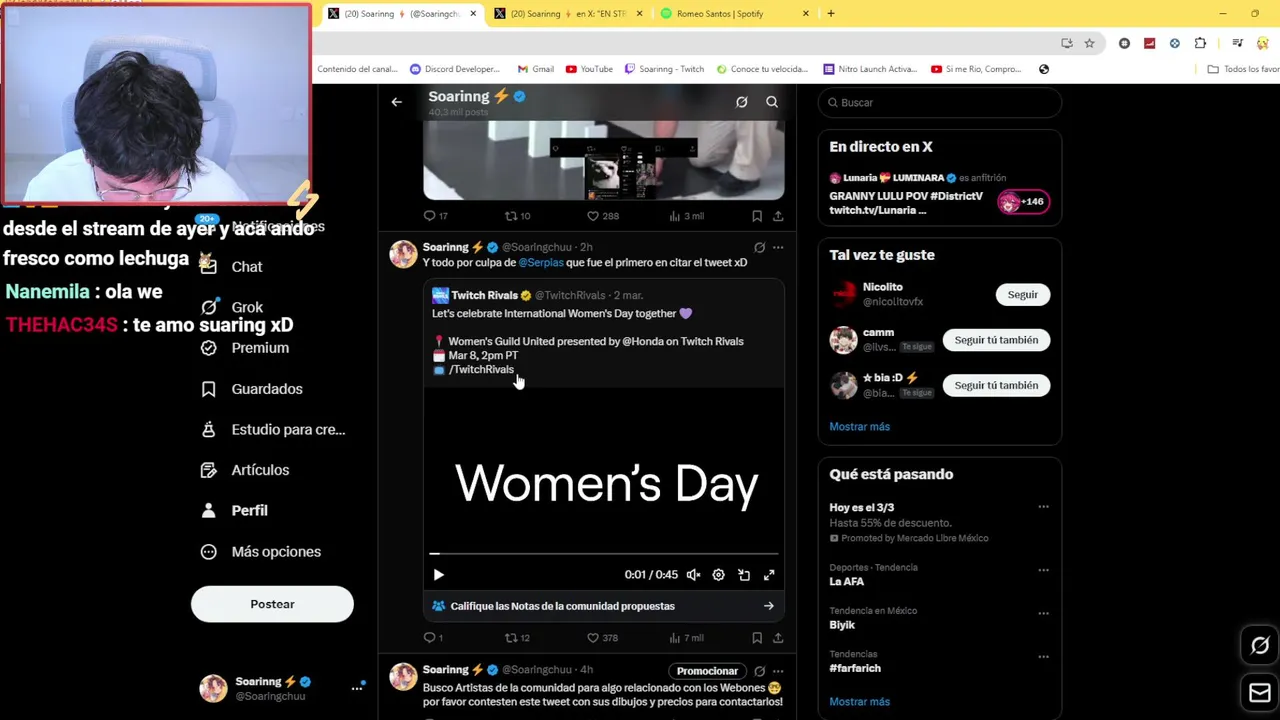Open replies on the post with 17 comments
Screen dimensions: 1280x720
click(435, 216)
